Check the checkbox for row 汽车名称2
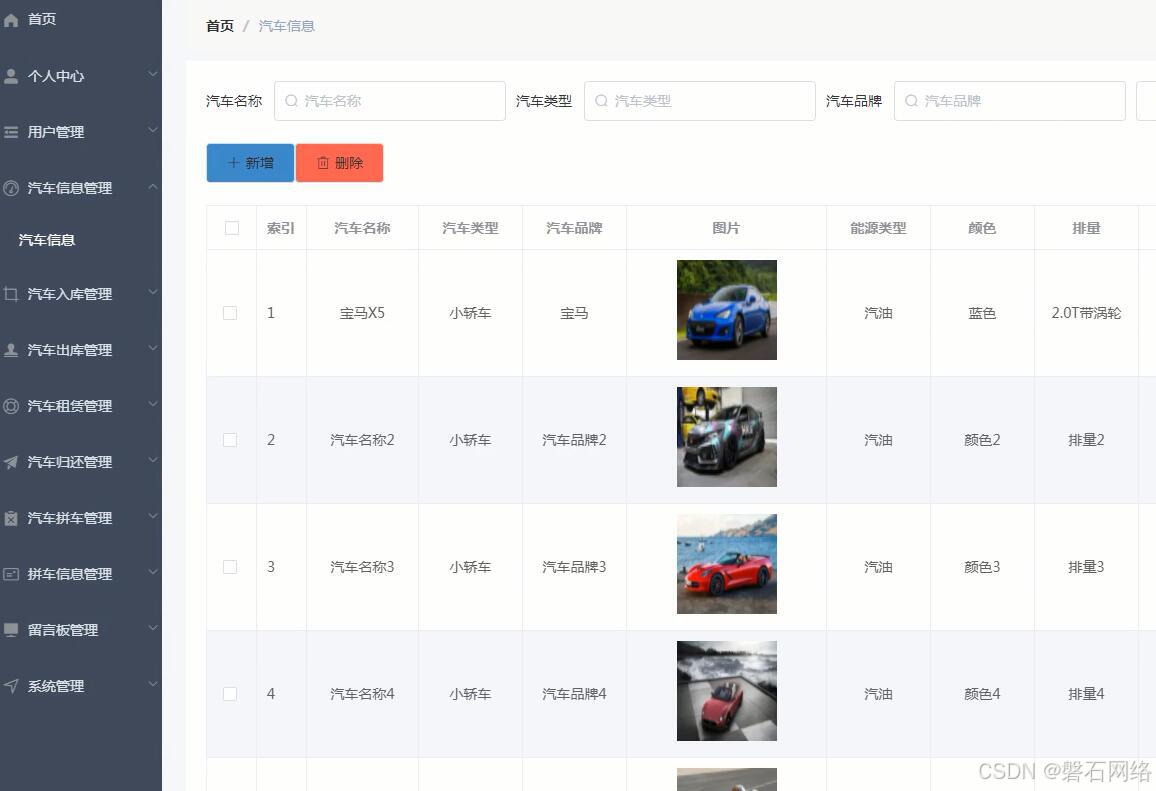This screenshot has width=1156, height=791. tap(230, 440)
